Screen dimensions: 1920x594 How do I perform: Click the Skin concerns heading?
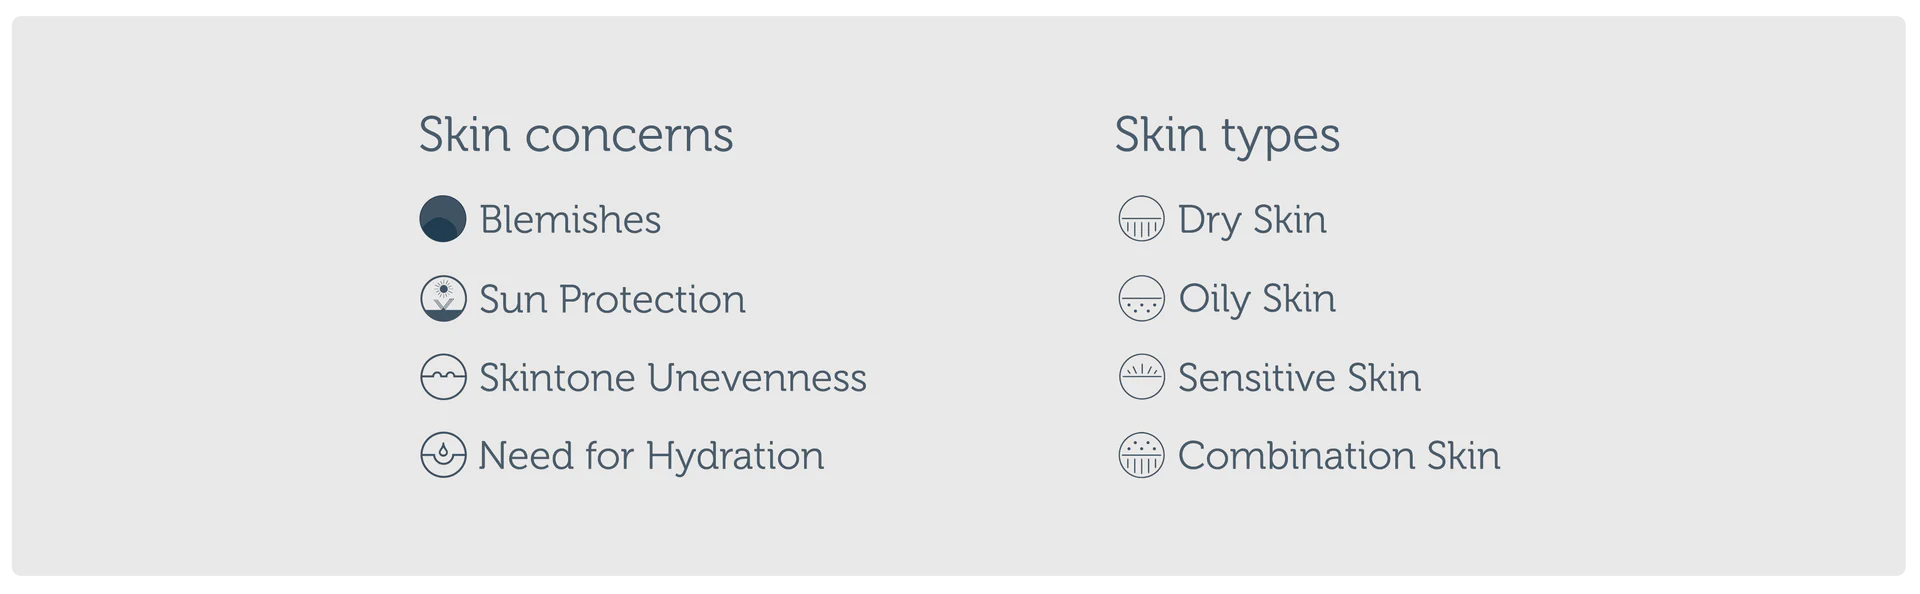click(x=576, y=135)
